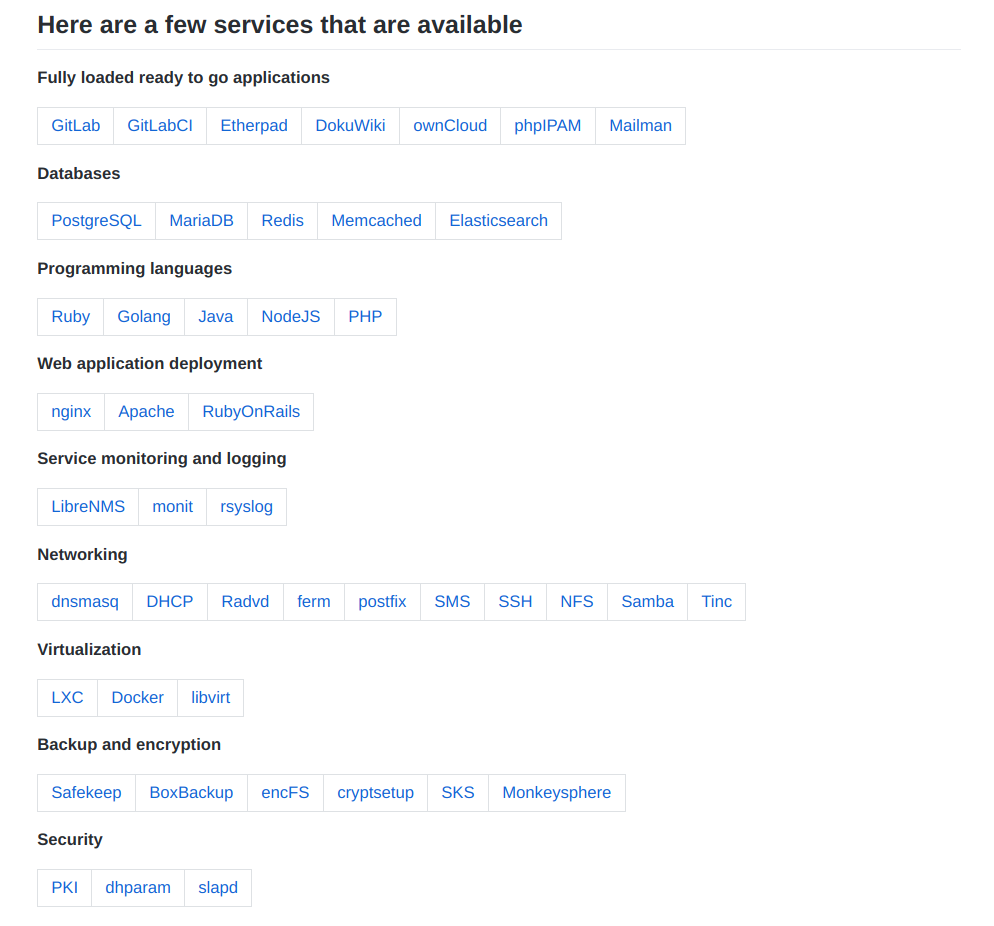Open the encFS link
The height and width of the screenshot is (926, 994).
(285, 792)
